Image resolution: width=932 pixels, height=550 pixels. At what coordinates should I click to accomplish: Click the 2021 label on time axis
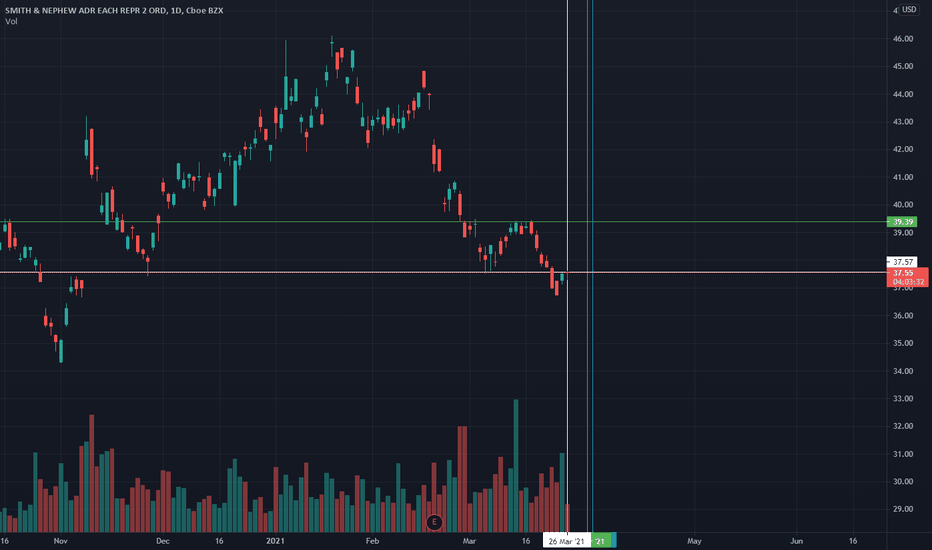pos(275,541)
